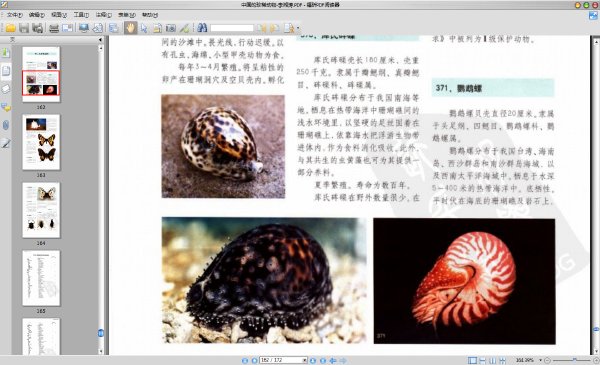Screen dimensions: 600x365
Task: Go to first page button in status bar
Action: 245,360
